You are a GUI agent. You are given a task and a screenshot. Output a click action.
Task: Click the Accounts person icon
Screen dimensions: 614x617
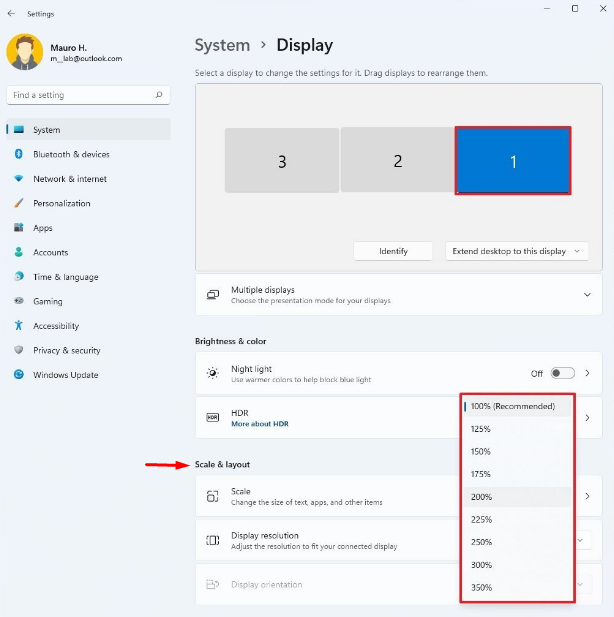coord(18,252)
